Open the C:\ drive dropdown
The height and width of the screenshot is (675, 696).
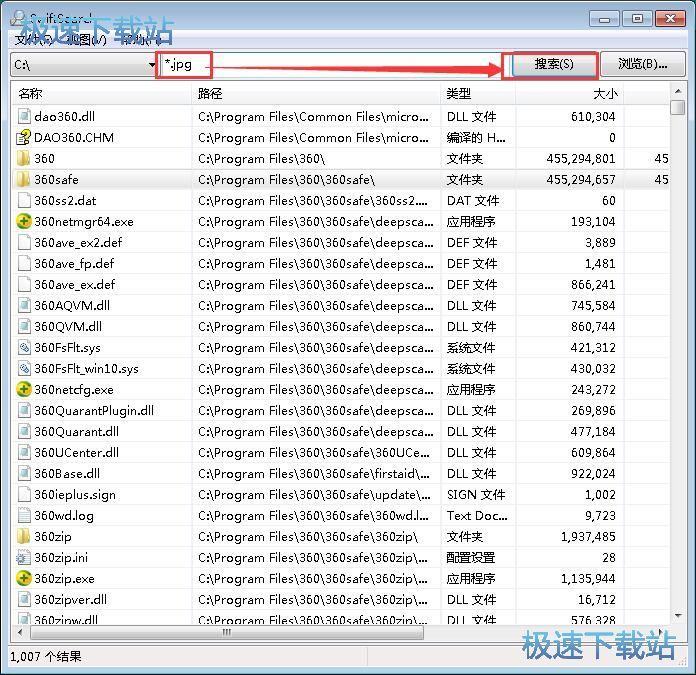pyautogui.click(x=83, y=65)
